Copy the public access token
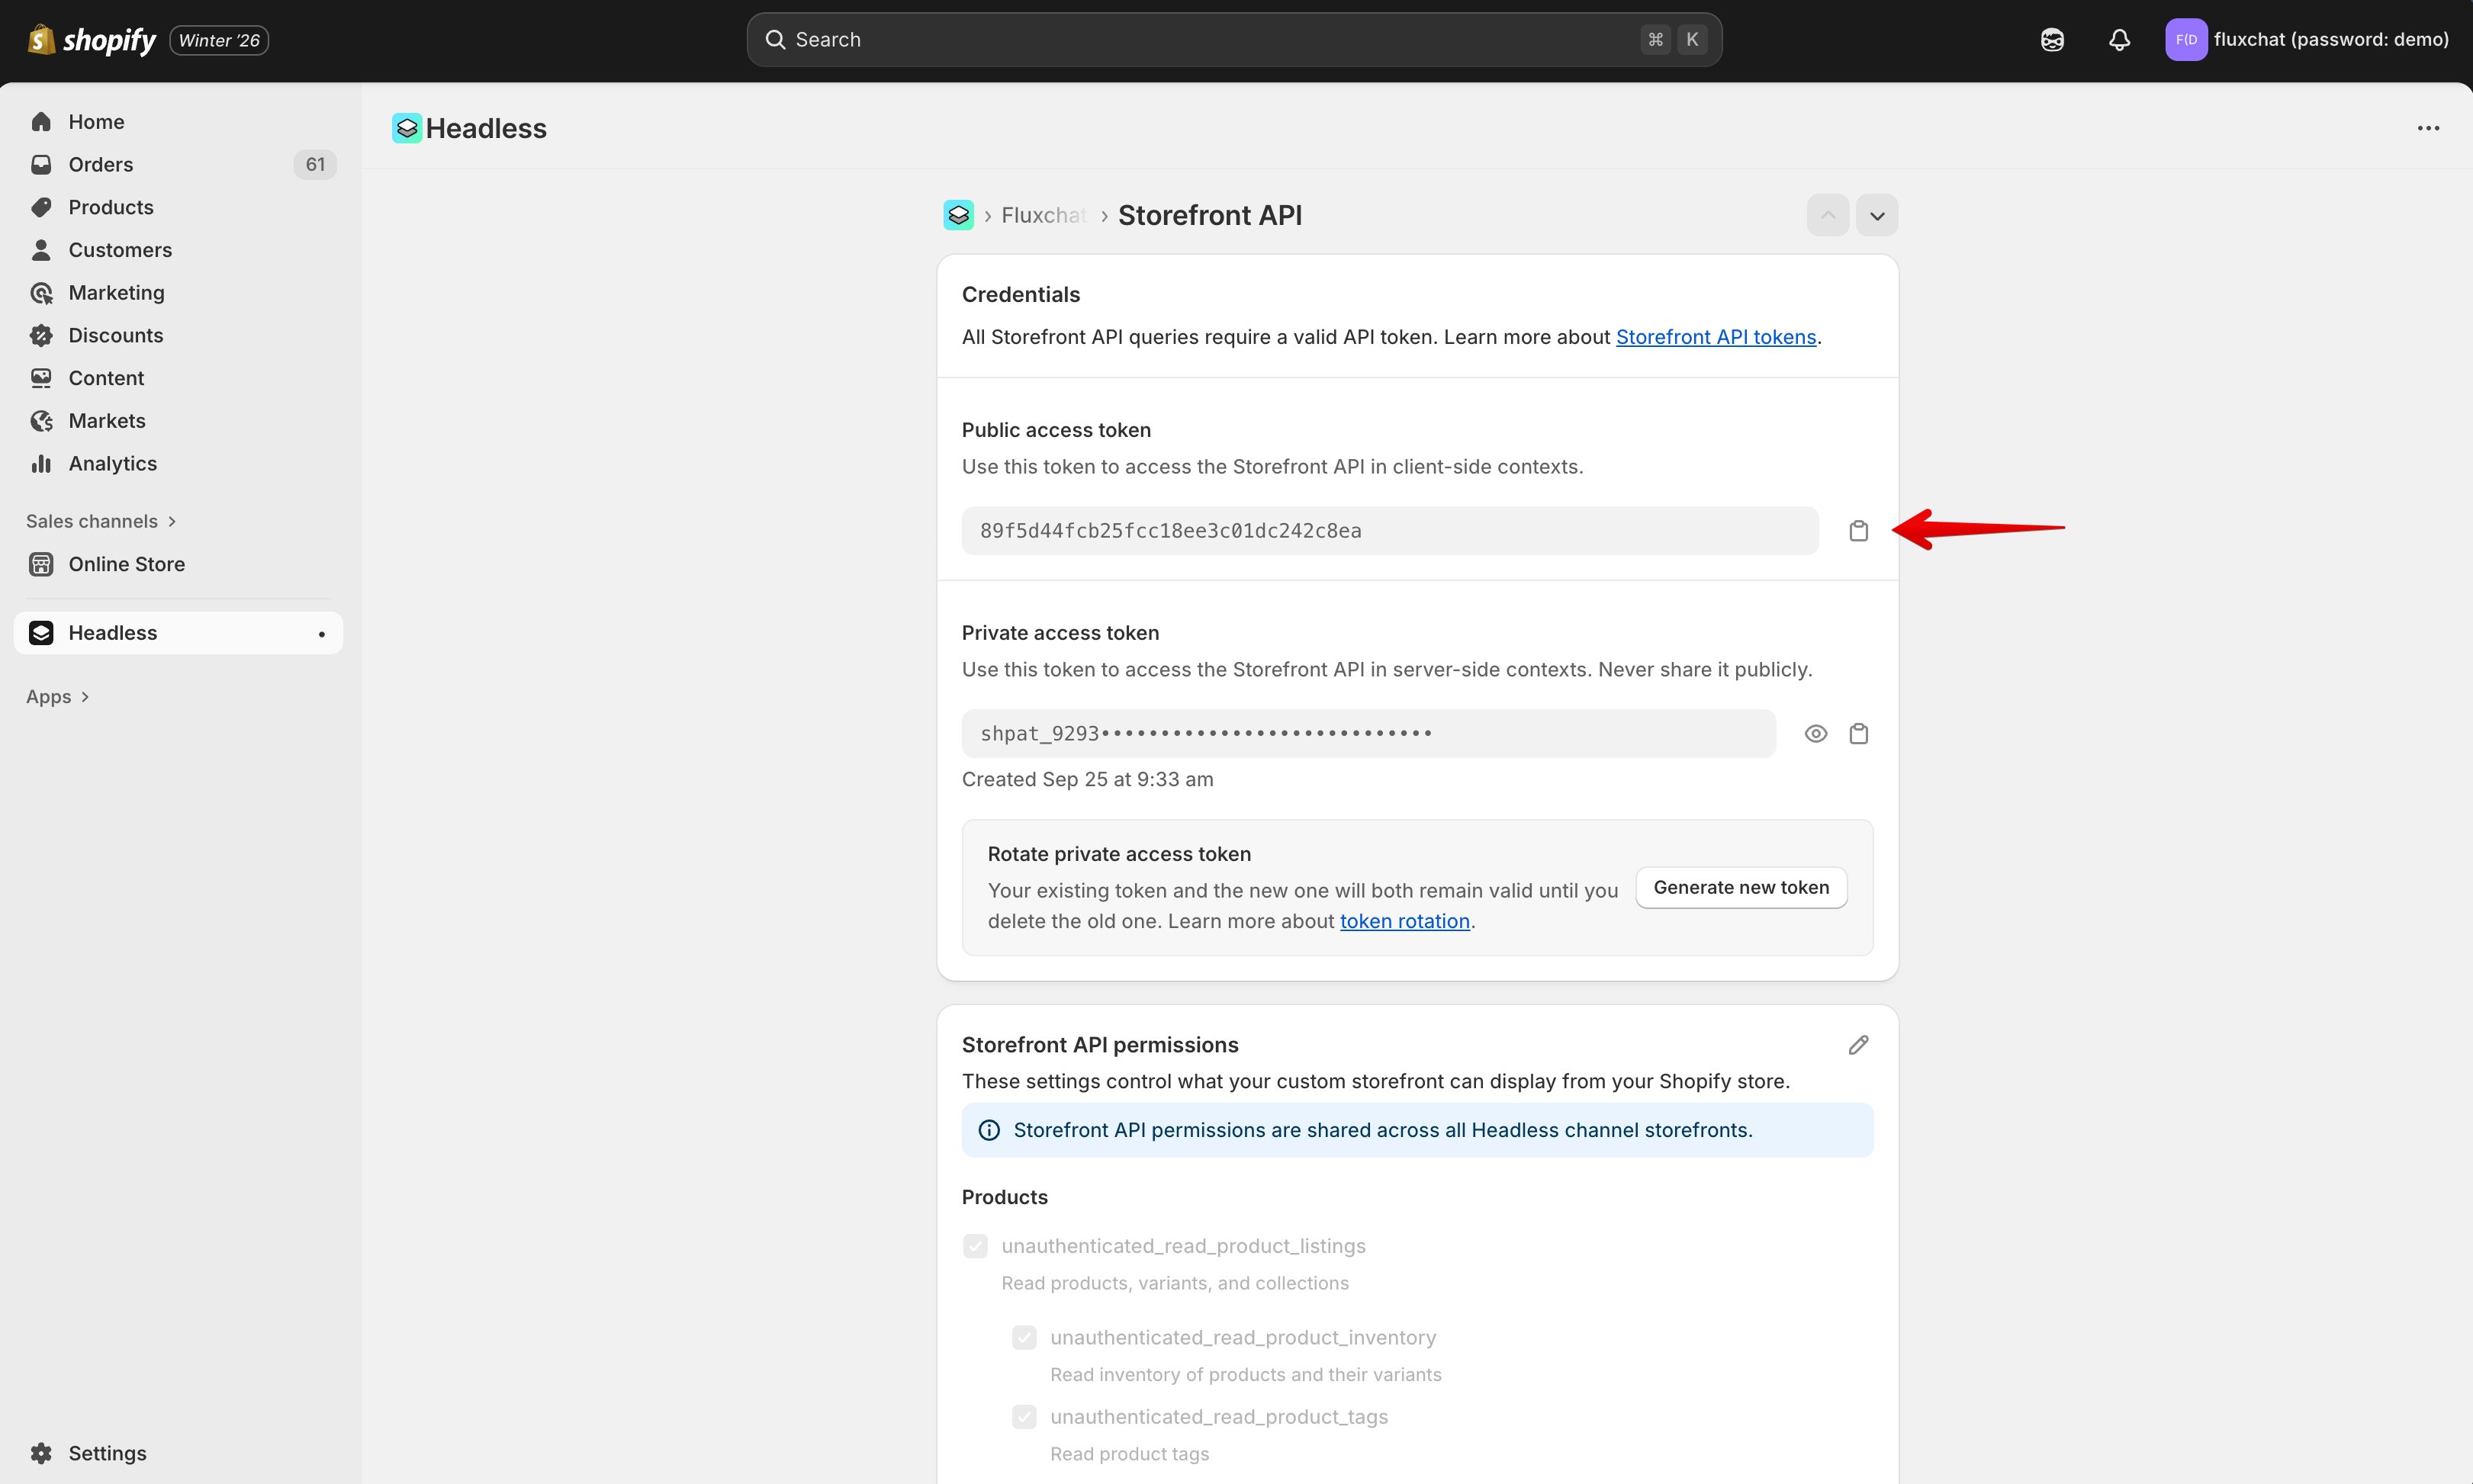2473x1484 pixels. pos(1858,531)
